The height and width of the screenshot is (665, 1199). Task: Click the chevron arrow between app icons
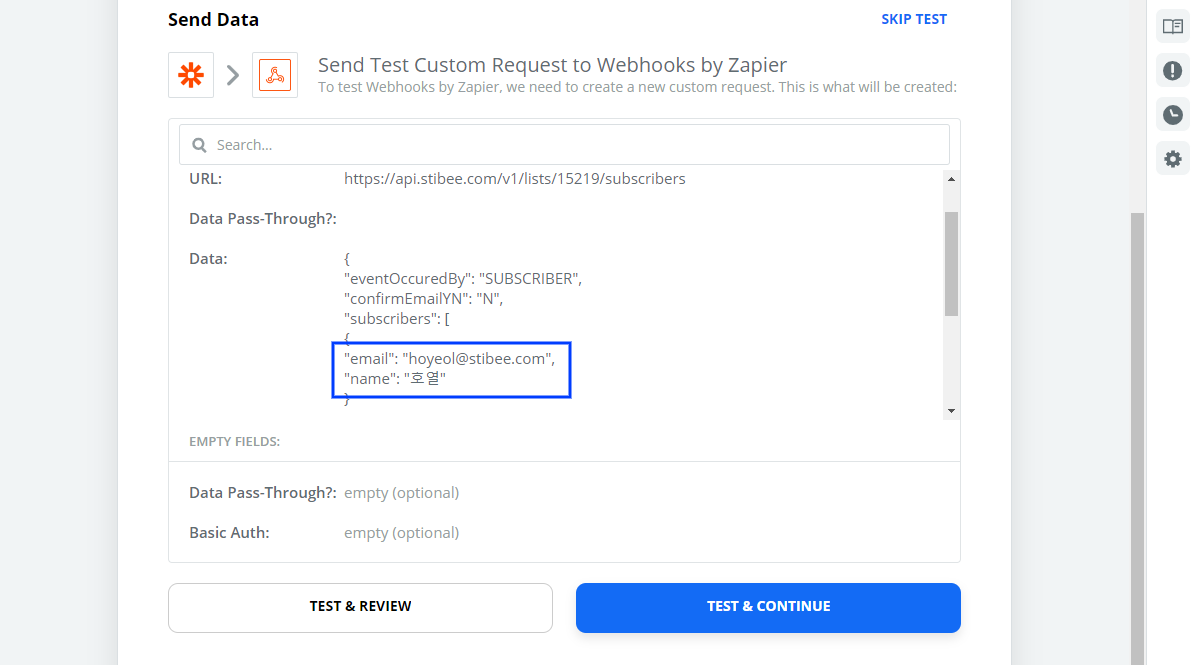click(x=233, y=75)
